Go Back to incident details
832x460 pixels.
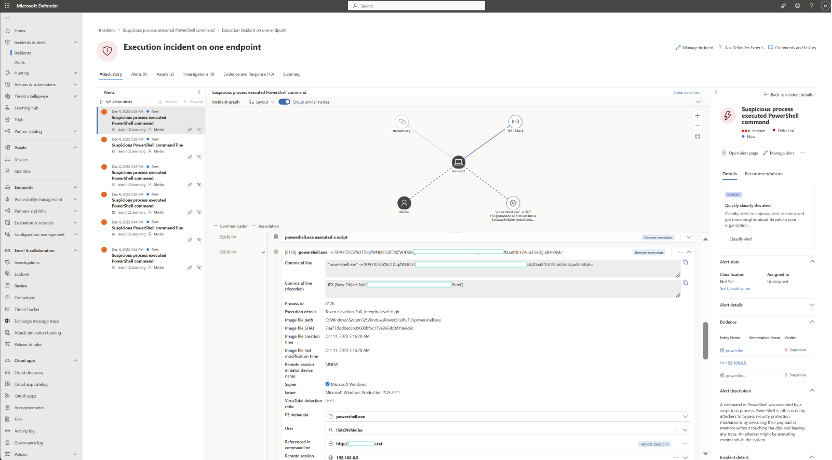[788, 95]
